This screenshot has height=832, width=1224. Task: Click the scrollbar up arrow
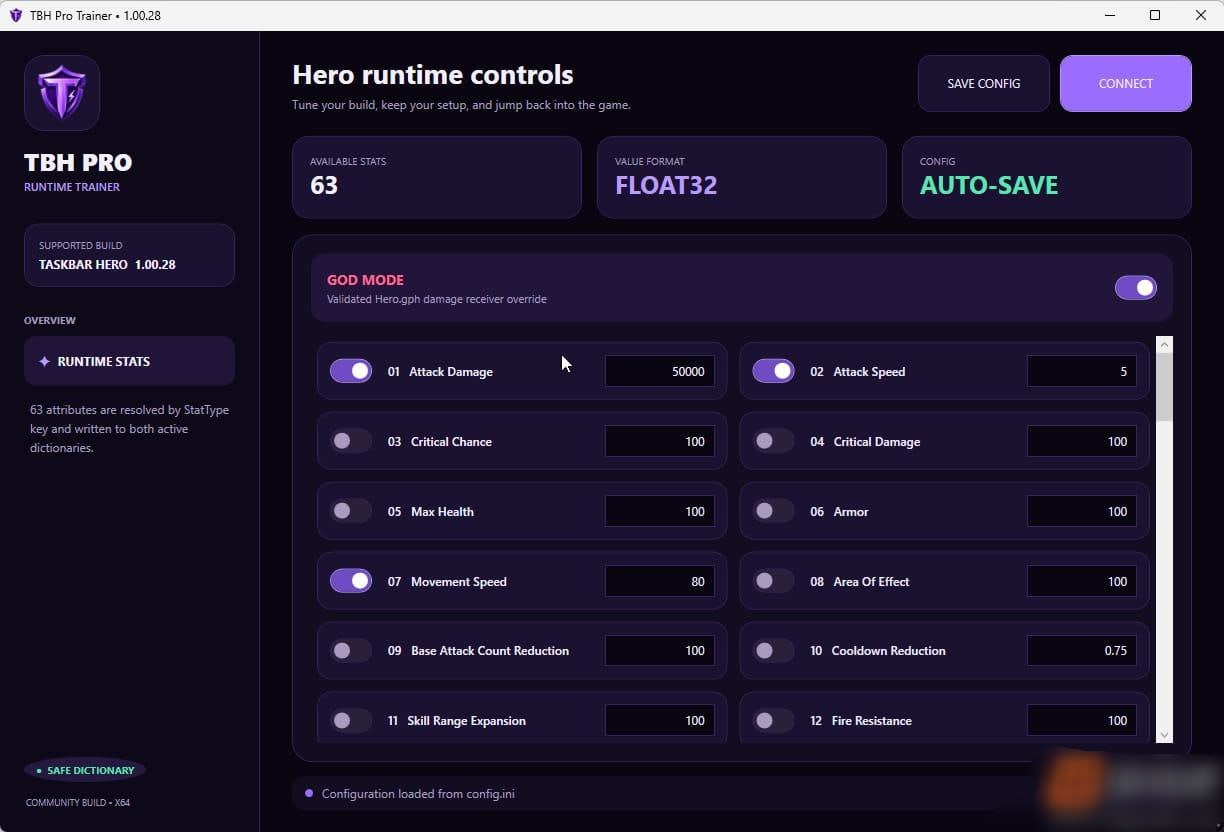[1163, 345]
